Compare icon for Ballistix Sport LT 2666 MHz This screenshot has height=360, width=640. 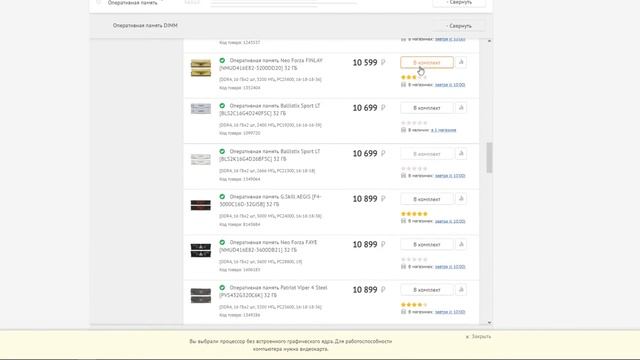pyautogui.click(x=461, y=154)
